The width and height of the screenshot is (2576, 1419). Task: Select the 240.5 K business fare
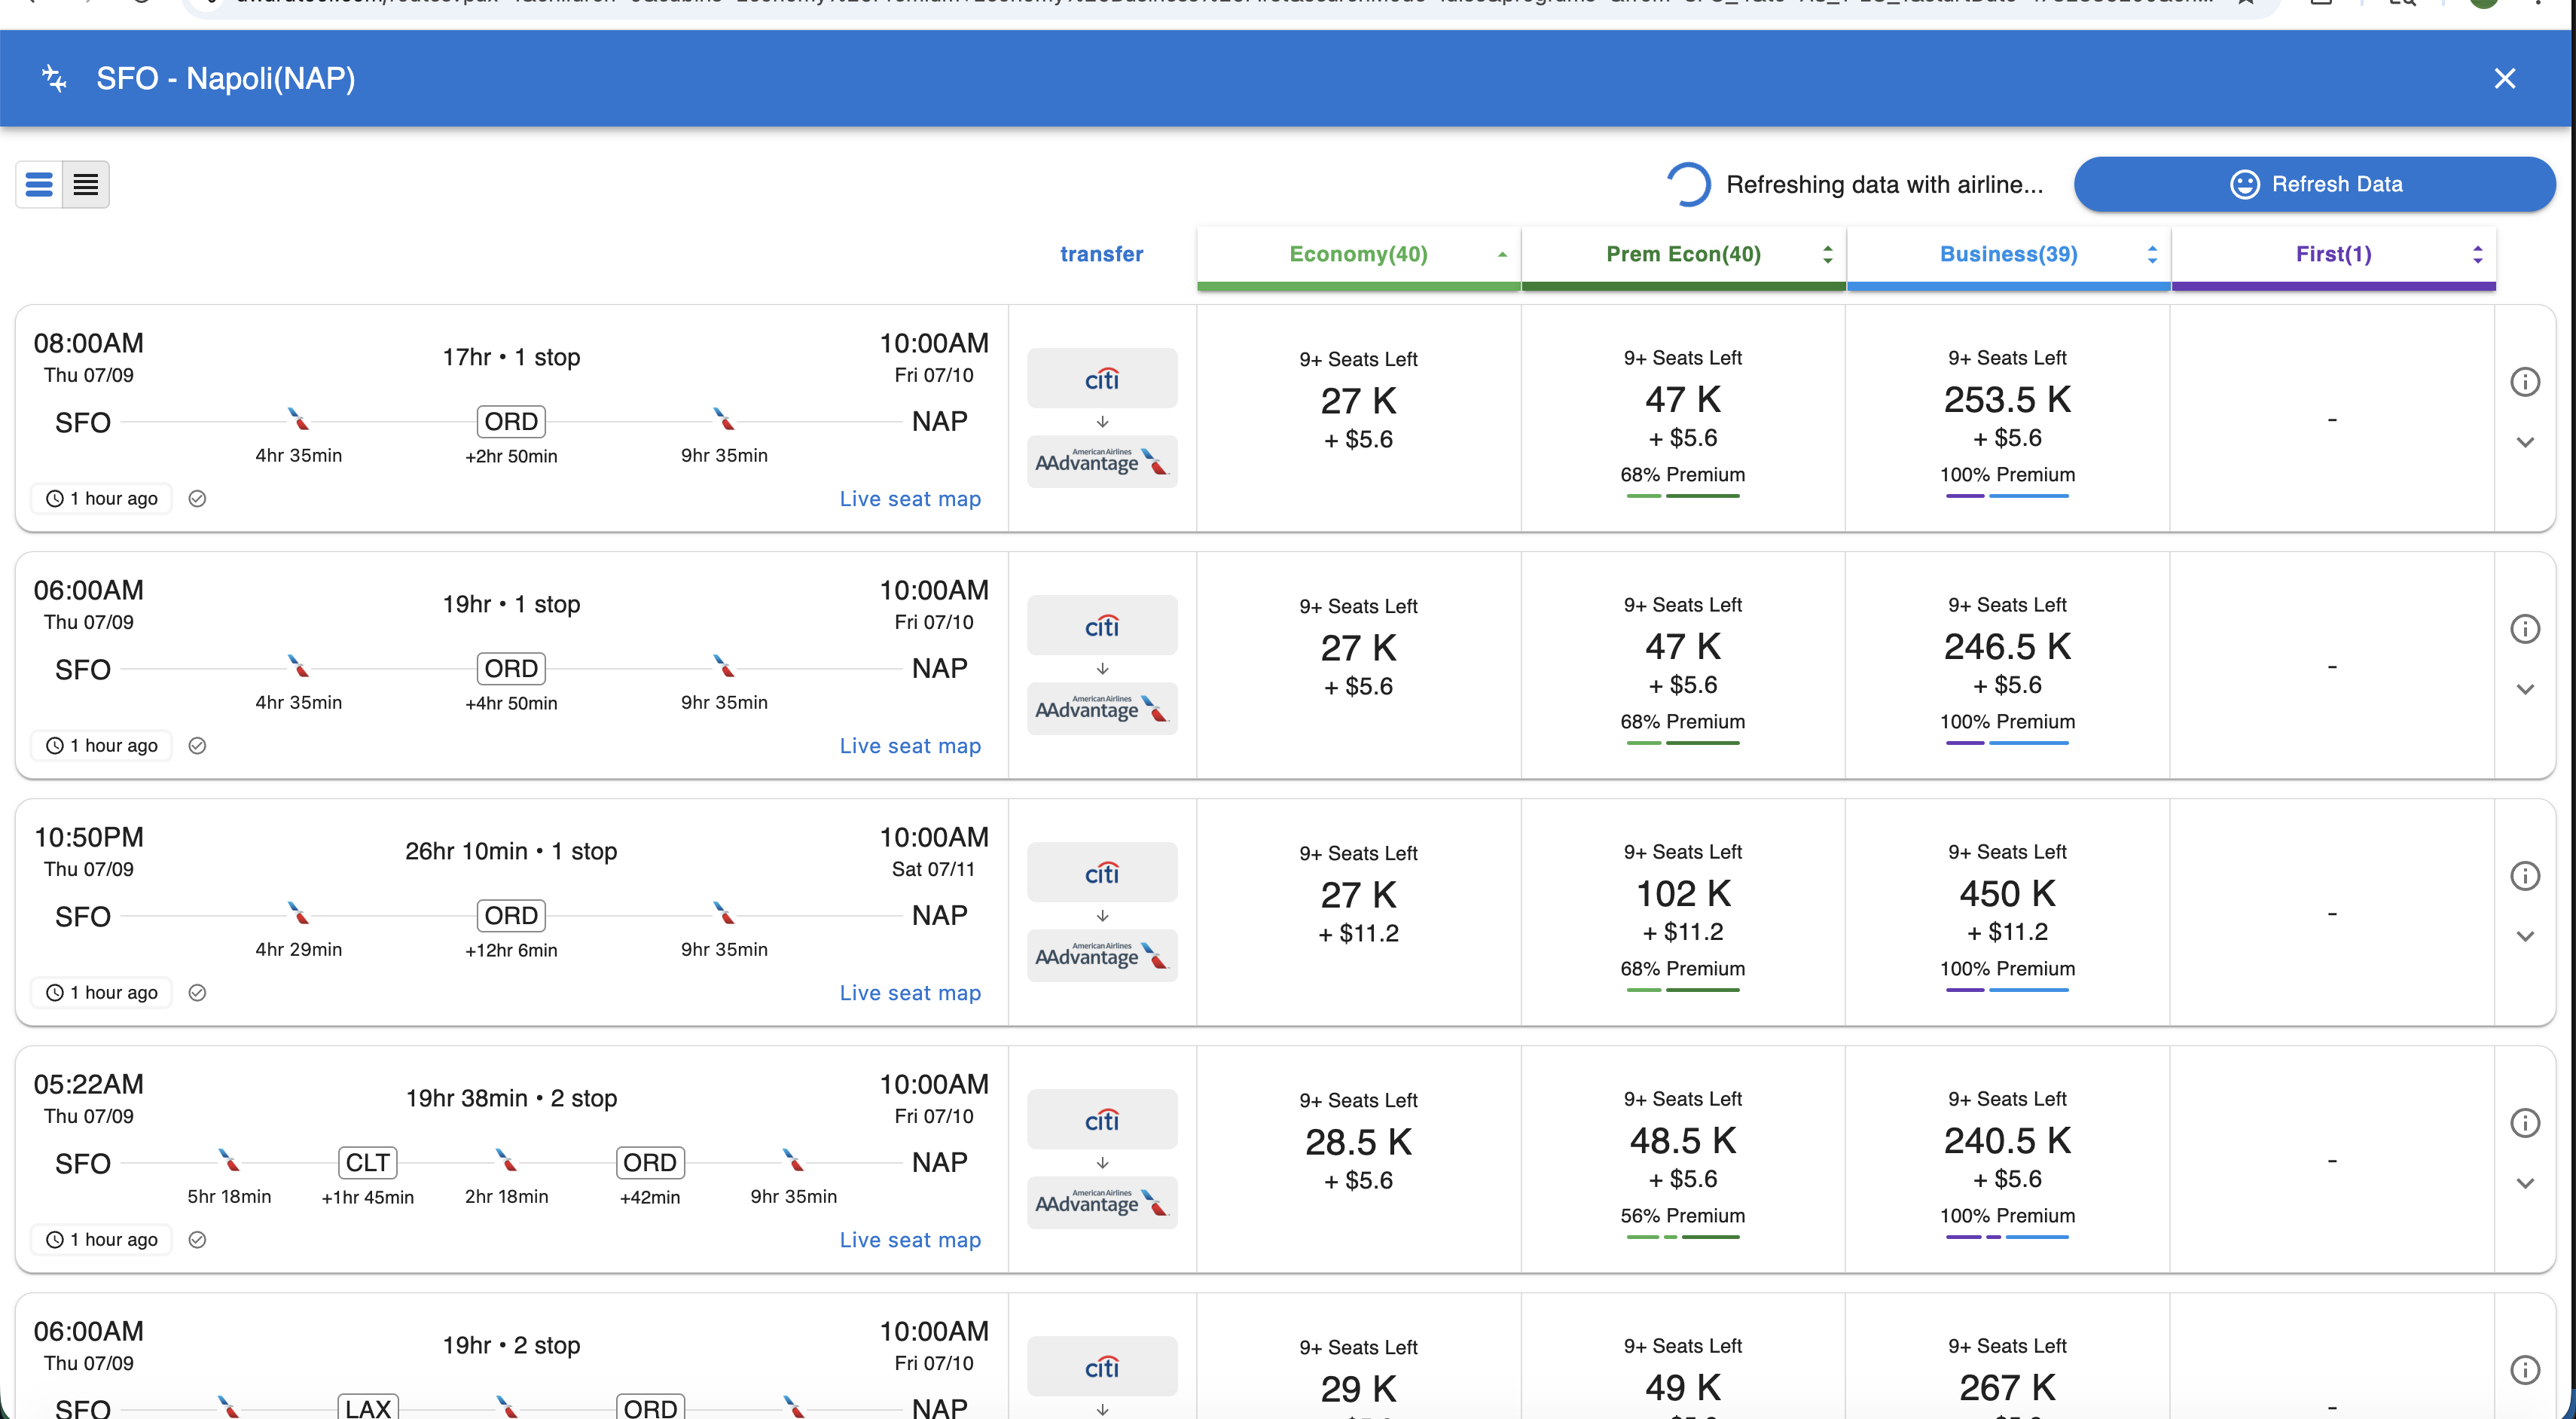(2007, 1140)
